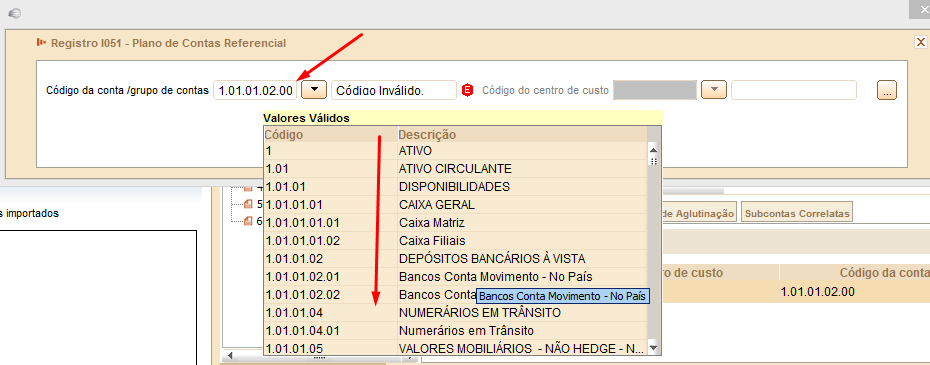
Task: Select row NUMERÁRIOS EM TRÂNSITO
Action: 456,312
